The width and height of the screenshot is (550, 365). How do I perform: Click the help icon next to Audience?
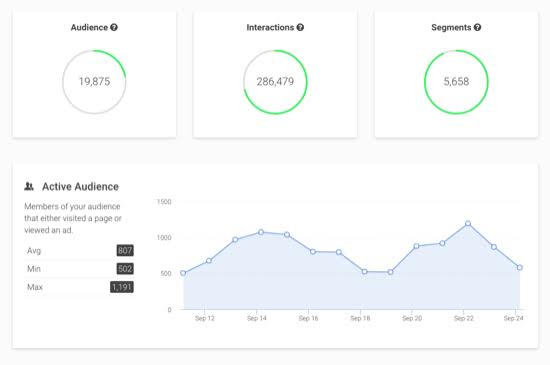[x=114, y=27]
